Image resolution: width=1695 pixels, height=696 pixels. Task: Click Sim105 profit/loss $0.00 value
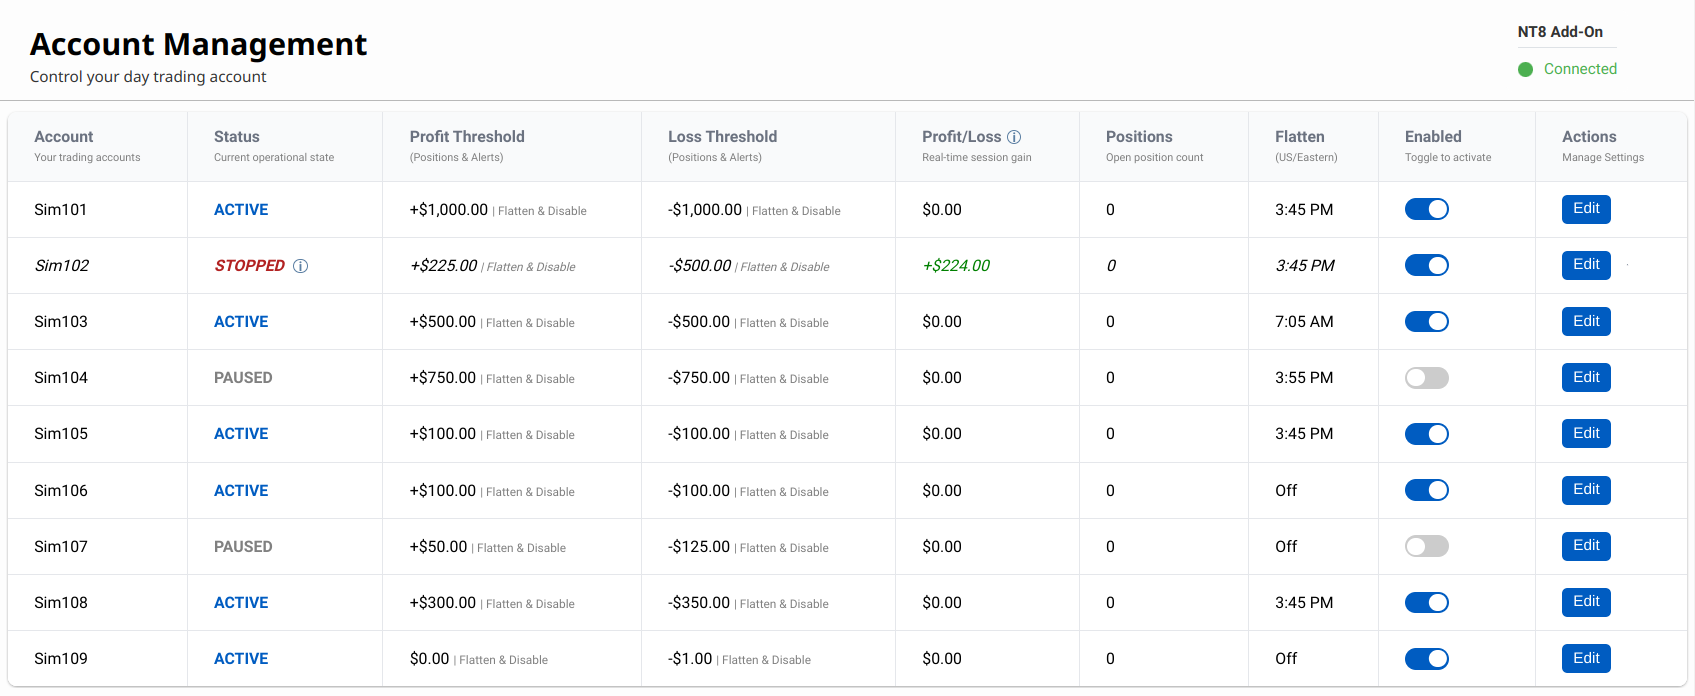tap(942, 434)
